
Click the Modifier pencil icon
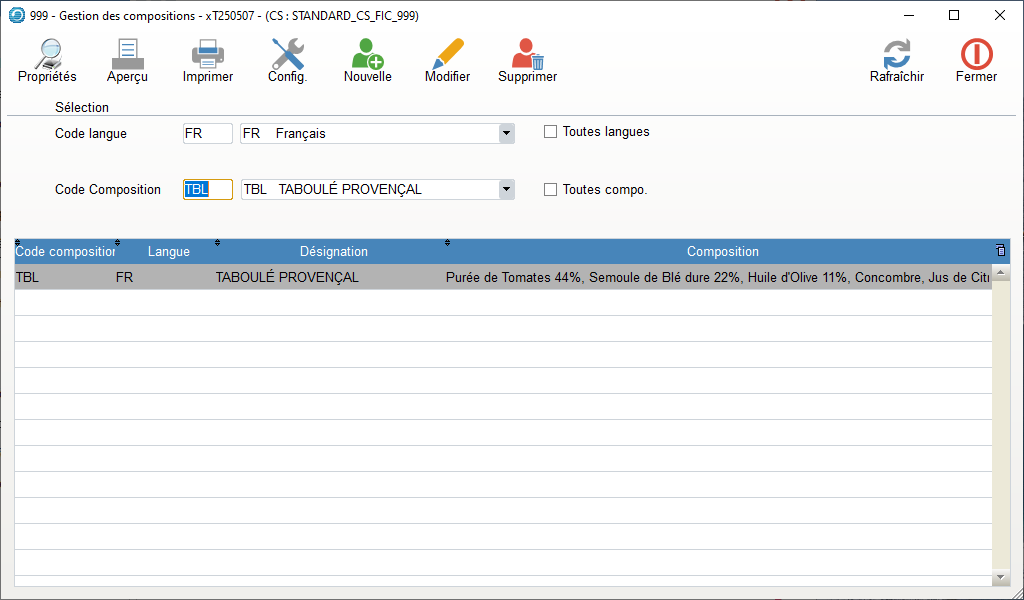coord(447,54)
